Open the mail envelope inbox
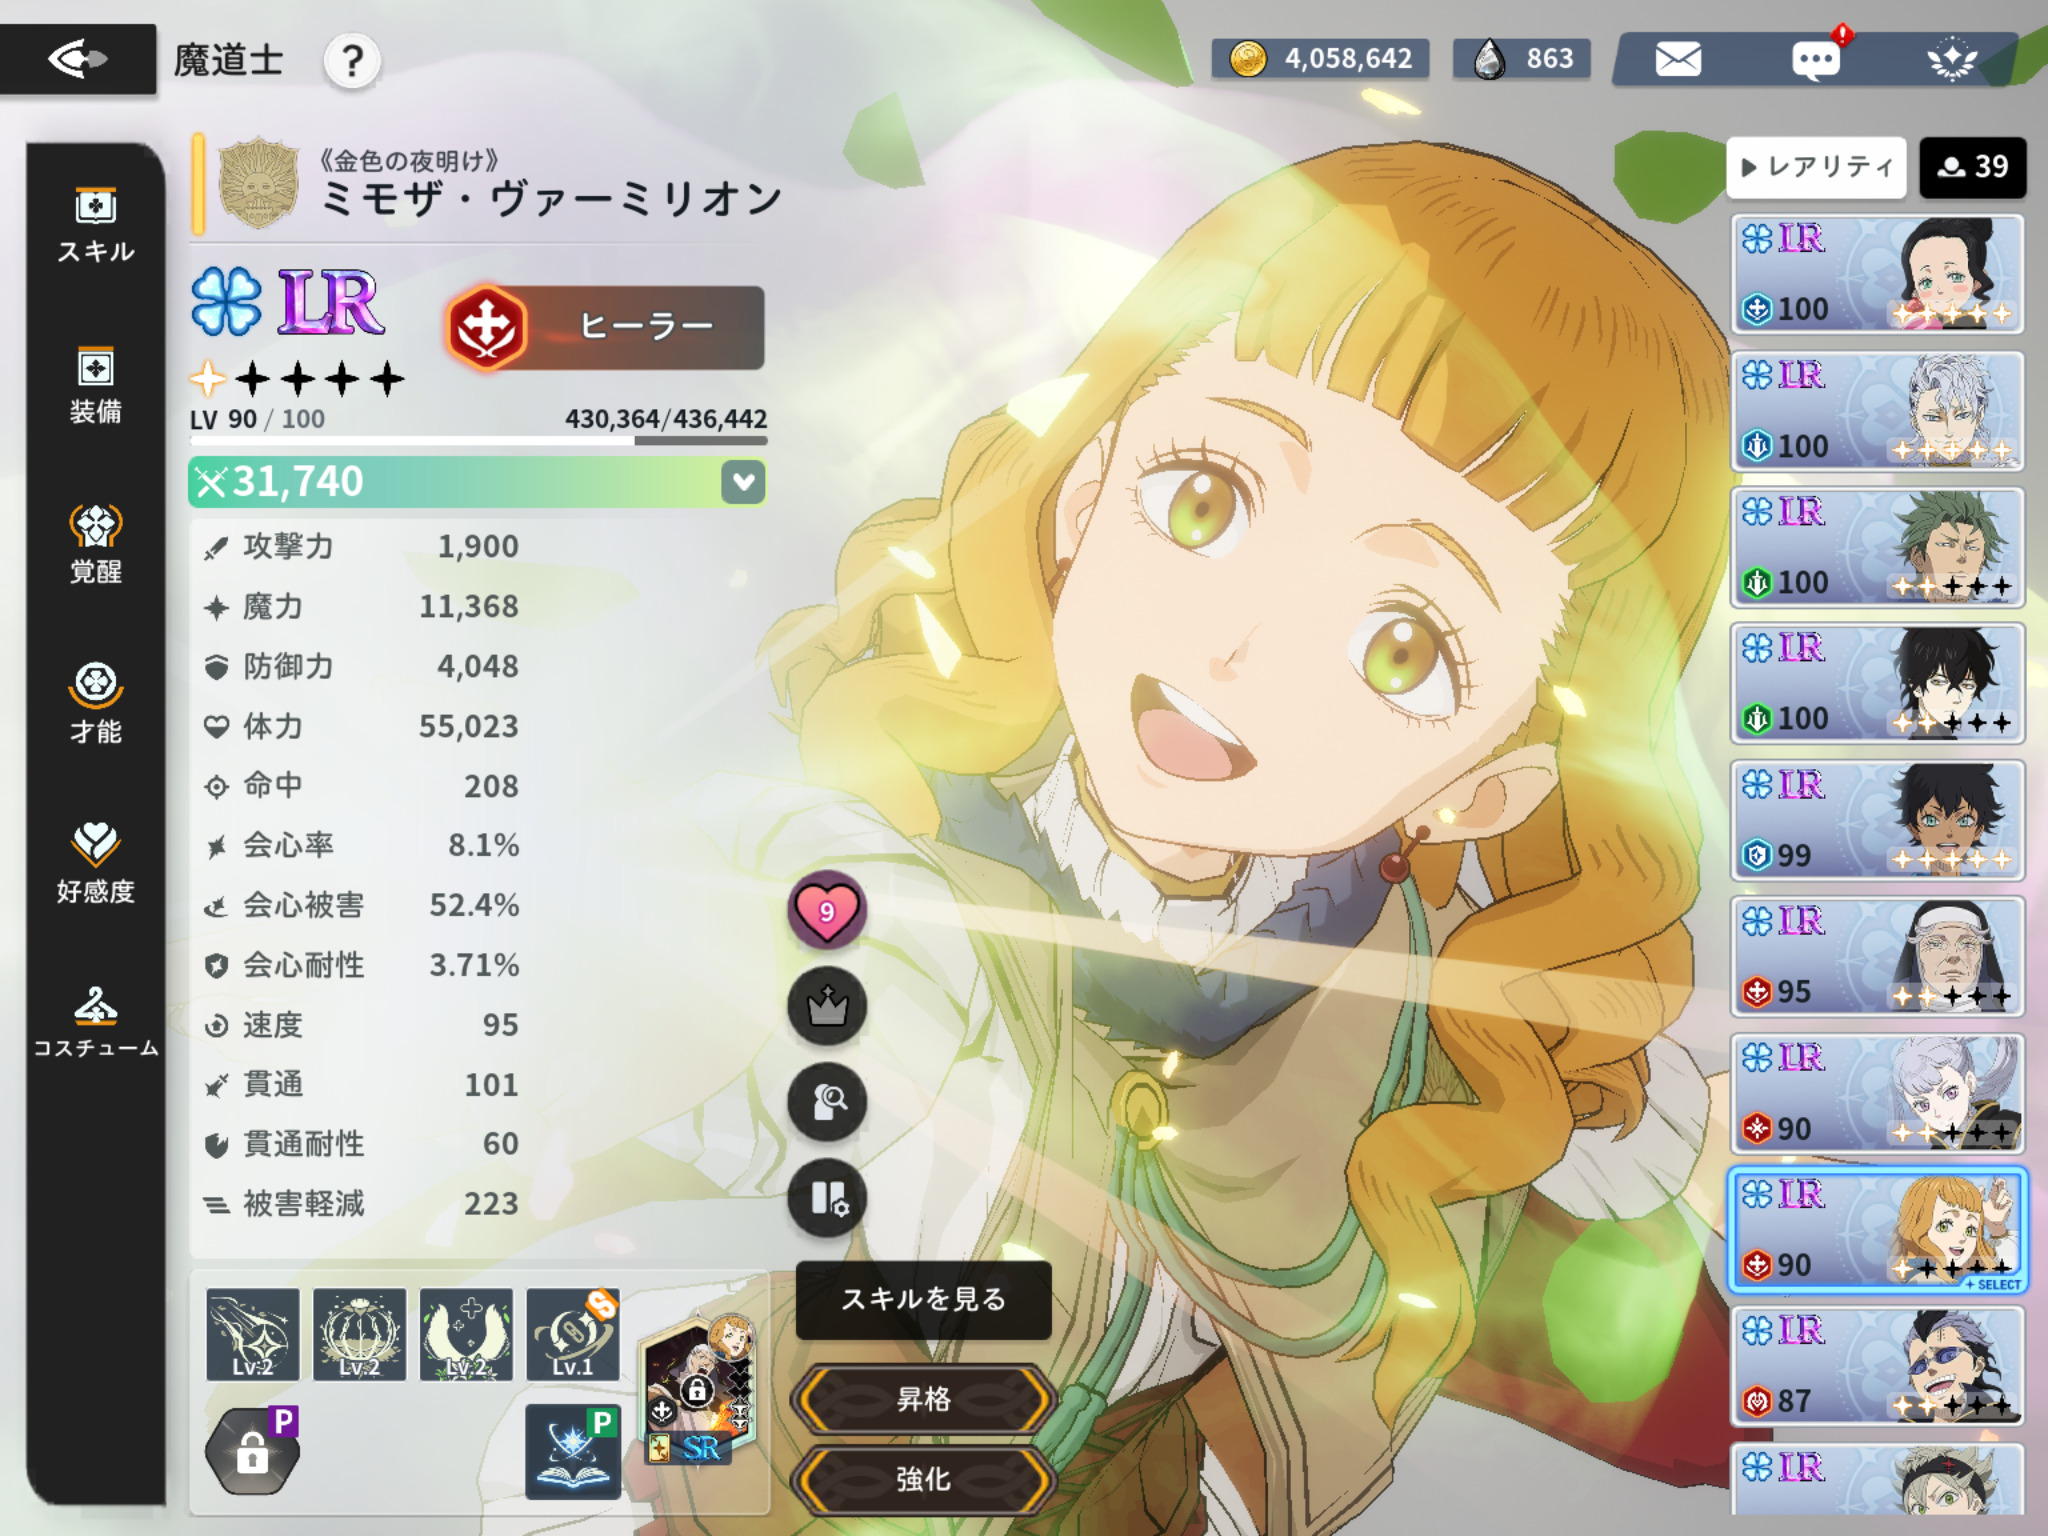Viewport: 2048px width, 1536px height. (x=1678, y=59)
